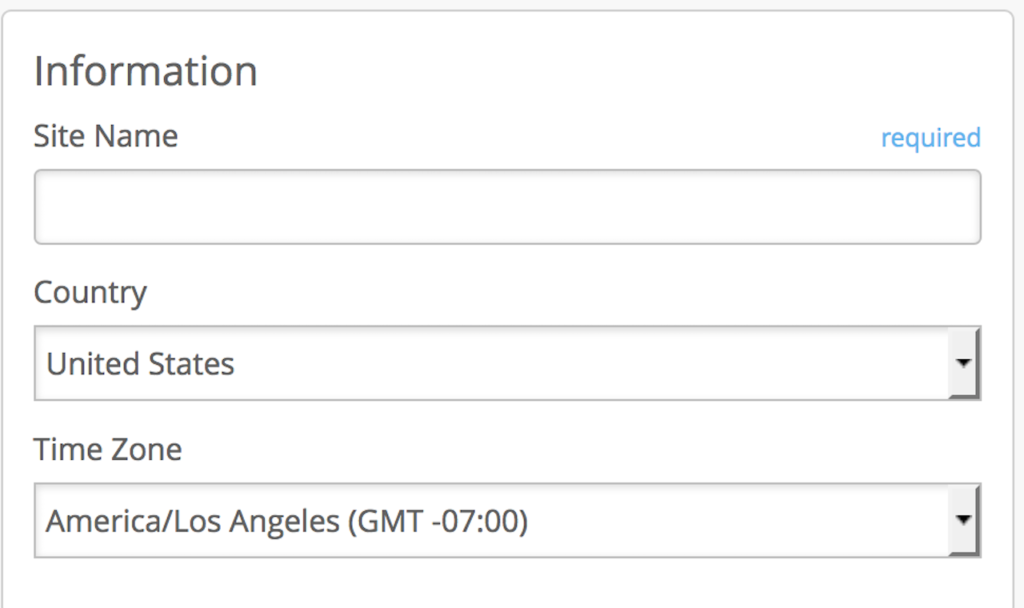The image size is (1024, 608).
Task: Click the Country dropdown arrow button
Action: pos(963,363)
